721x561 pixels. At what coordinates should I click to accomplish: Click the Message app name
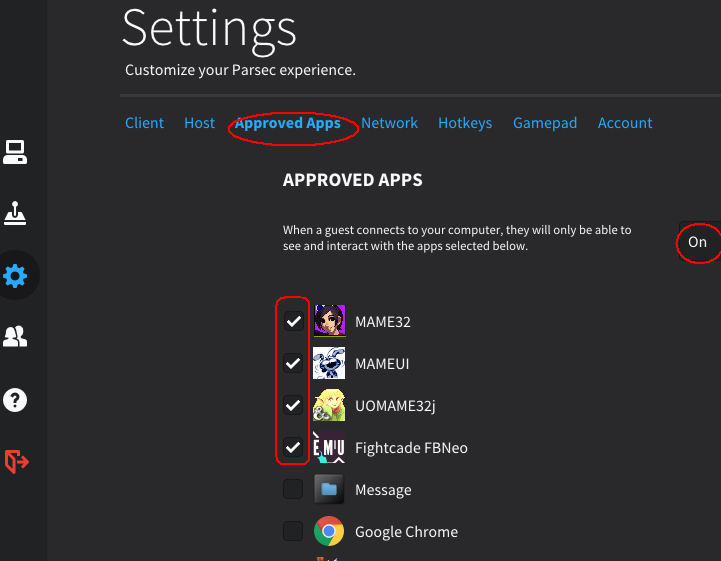[x=383, y=490]
